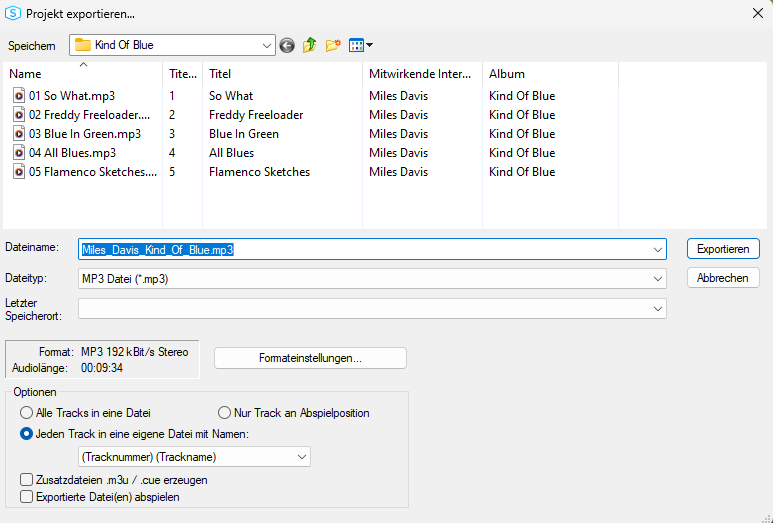Close the Projekt exportieren dialog
The width and height of the screenshot is (773, 523).
[758, 13]
